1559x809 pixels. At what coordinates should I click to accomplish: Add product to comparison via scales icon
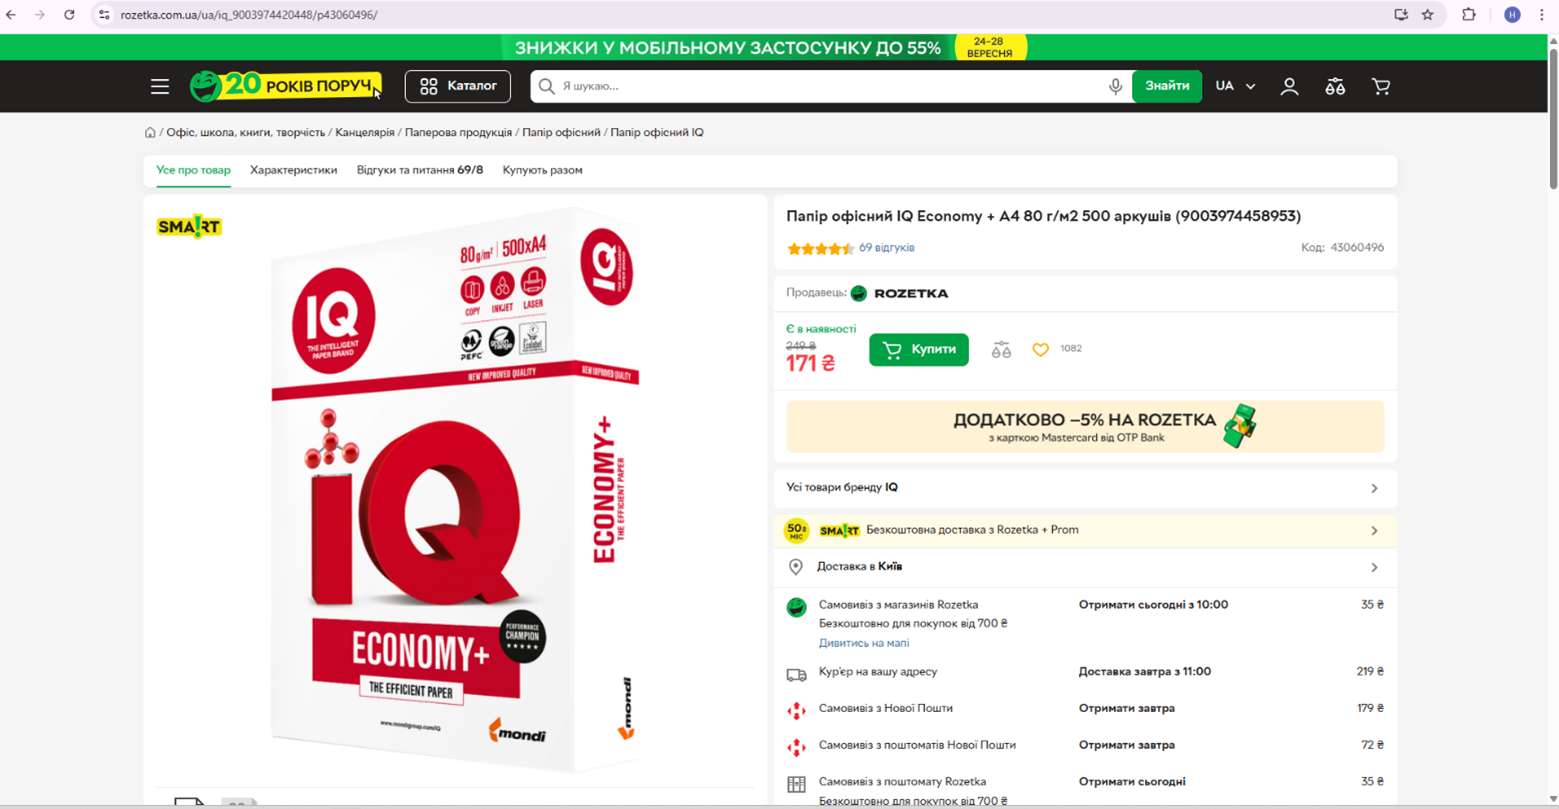tap(1001, 350)
